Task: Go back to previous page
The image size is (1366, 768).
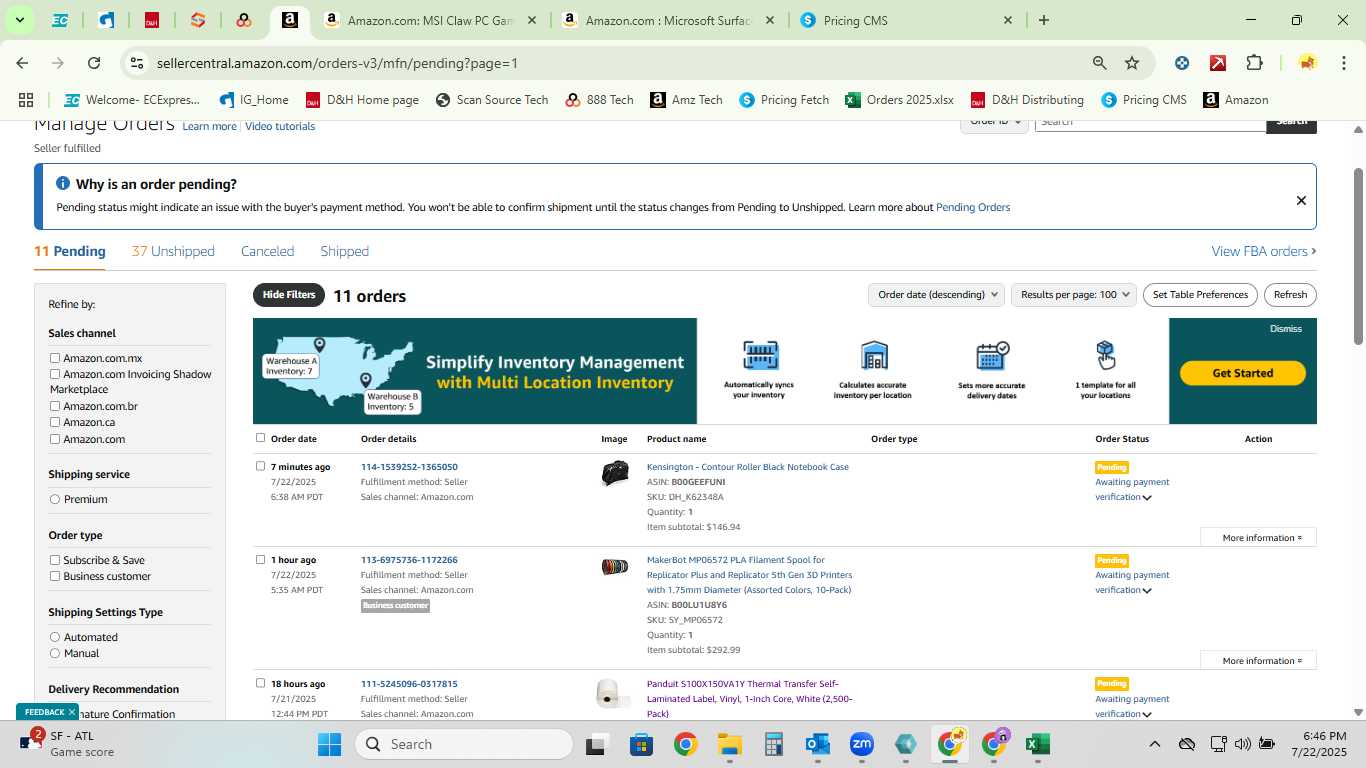Action: (22, 63)
